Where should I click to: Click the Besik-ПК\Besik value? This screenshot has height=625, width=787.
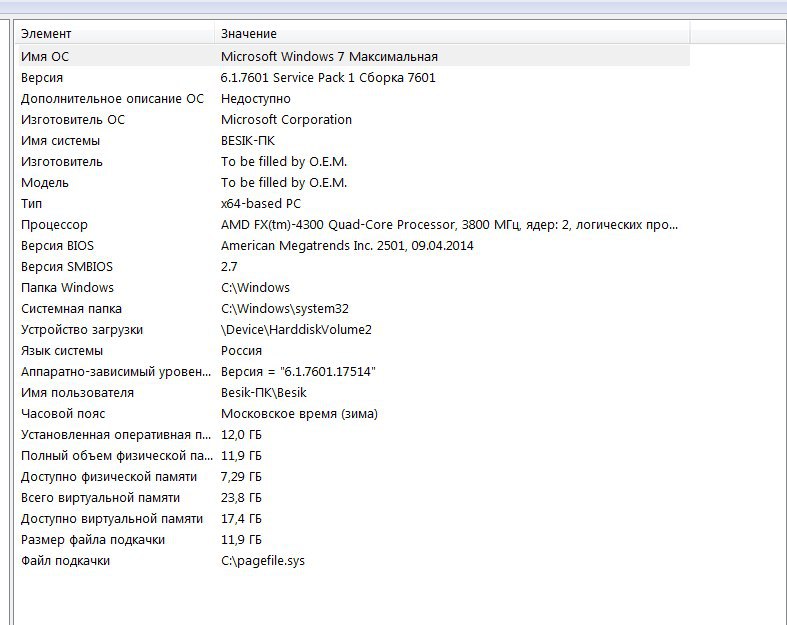pyautogui.click(x=264, y=393)
